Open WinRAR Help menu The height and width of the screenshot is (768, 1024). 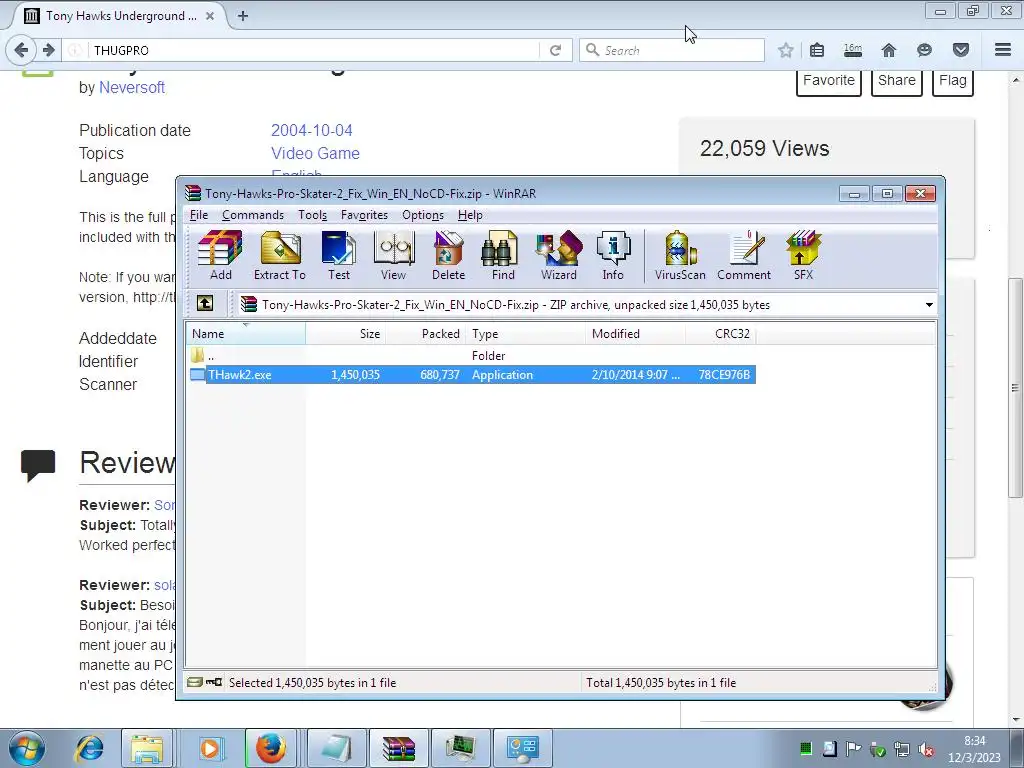pos(470,215)
